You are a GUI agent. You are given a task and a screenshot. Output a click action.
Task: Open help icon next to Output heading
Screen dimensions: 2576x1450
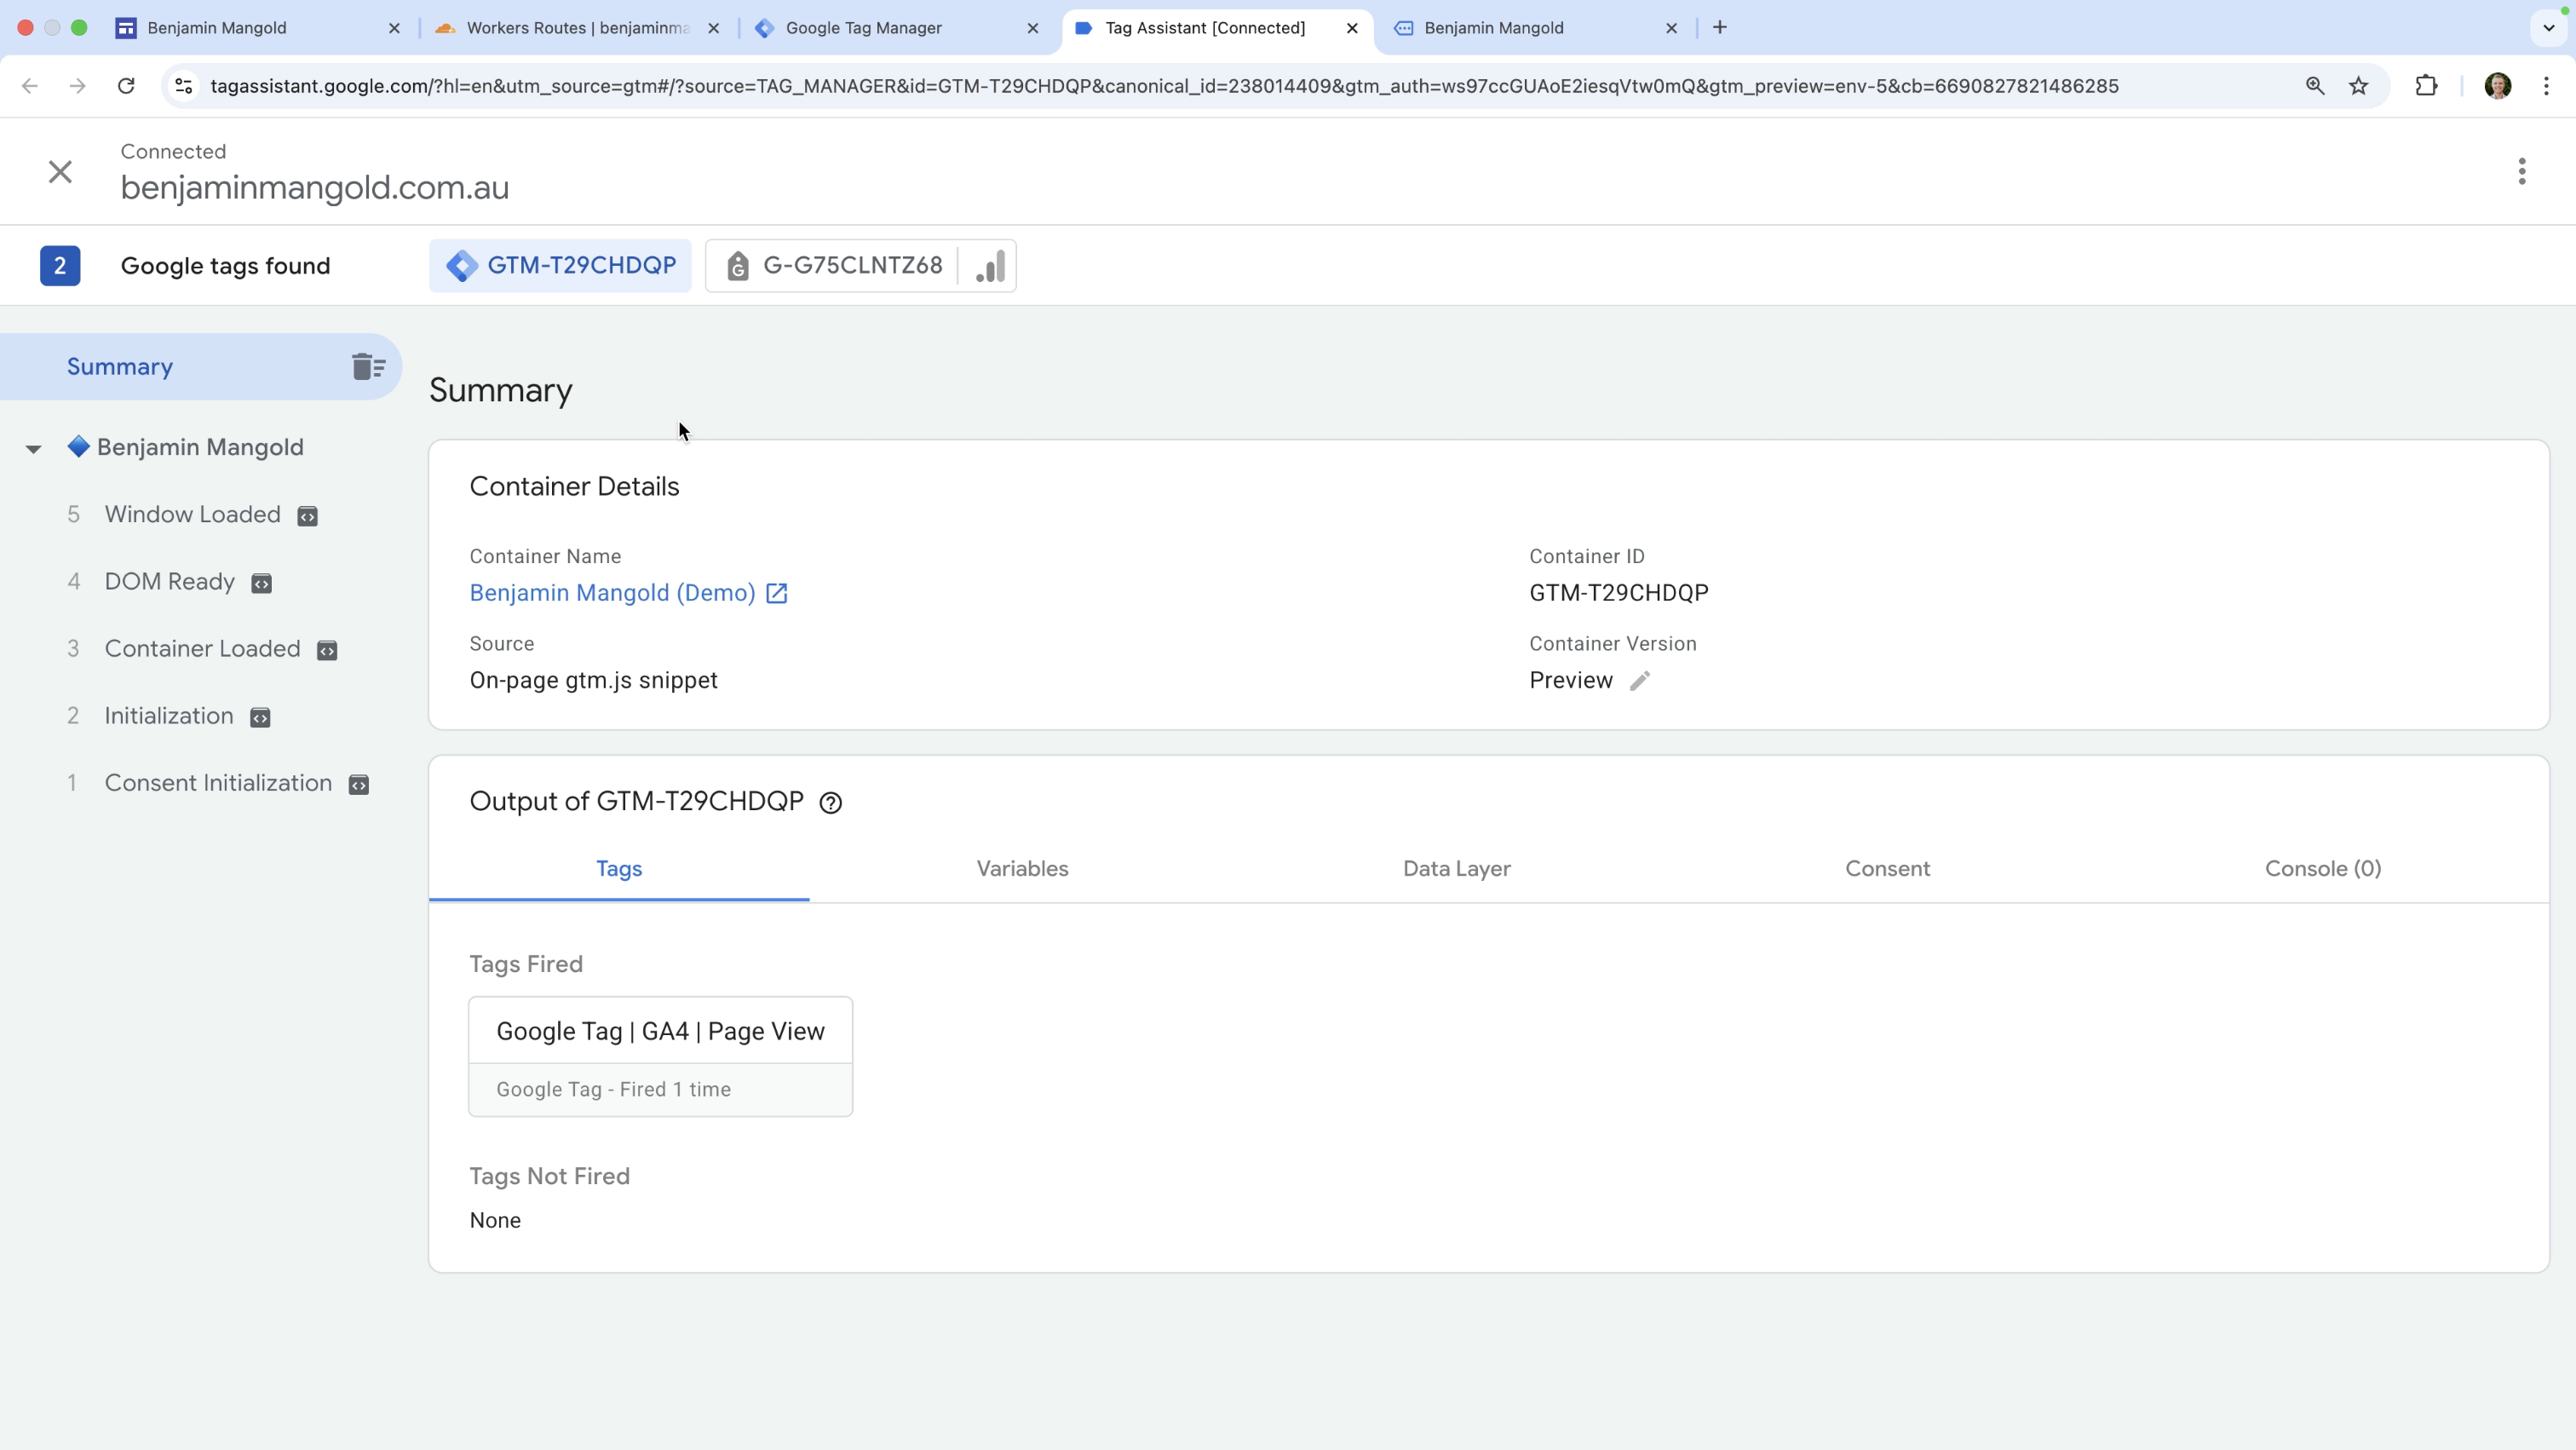point(830,803)
